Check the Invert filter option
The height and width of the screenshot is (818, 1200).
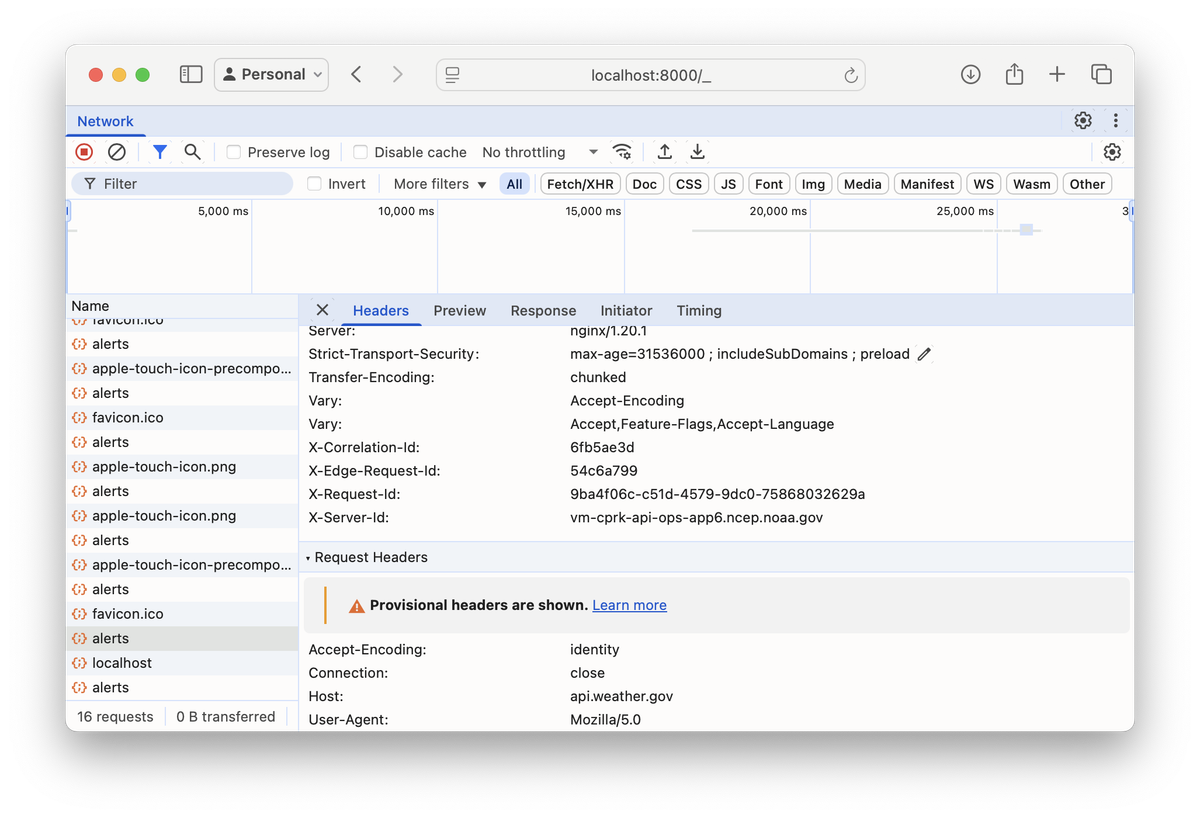click(313, 184)
